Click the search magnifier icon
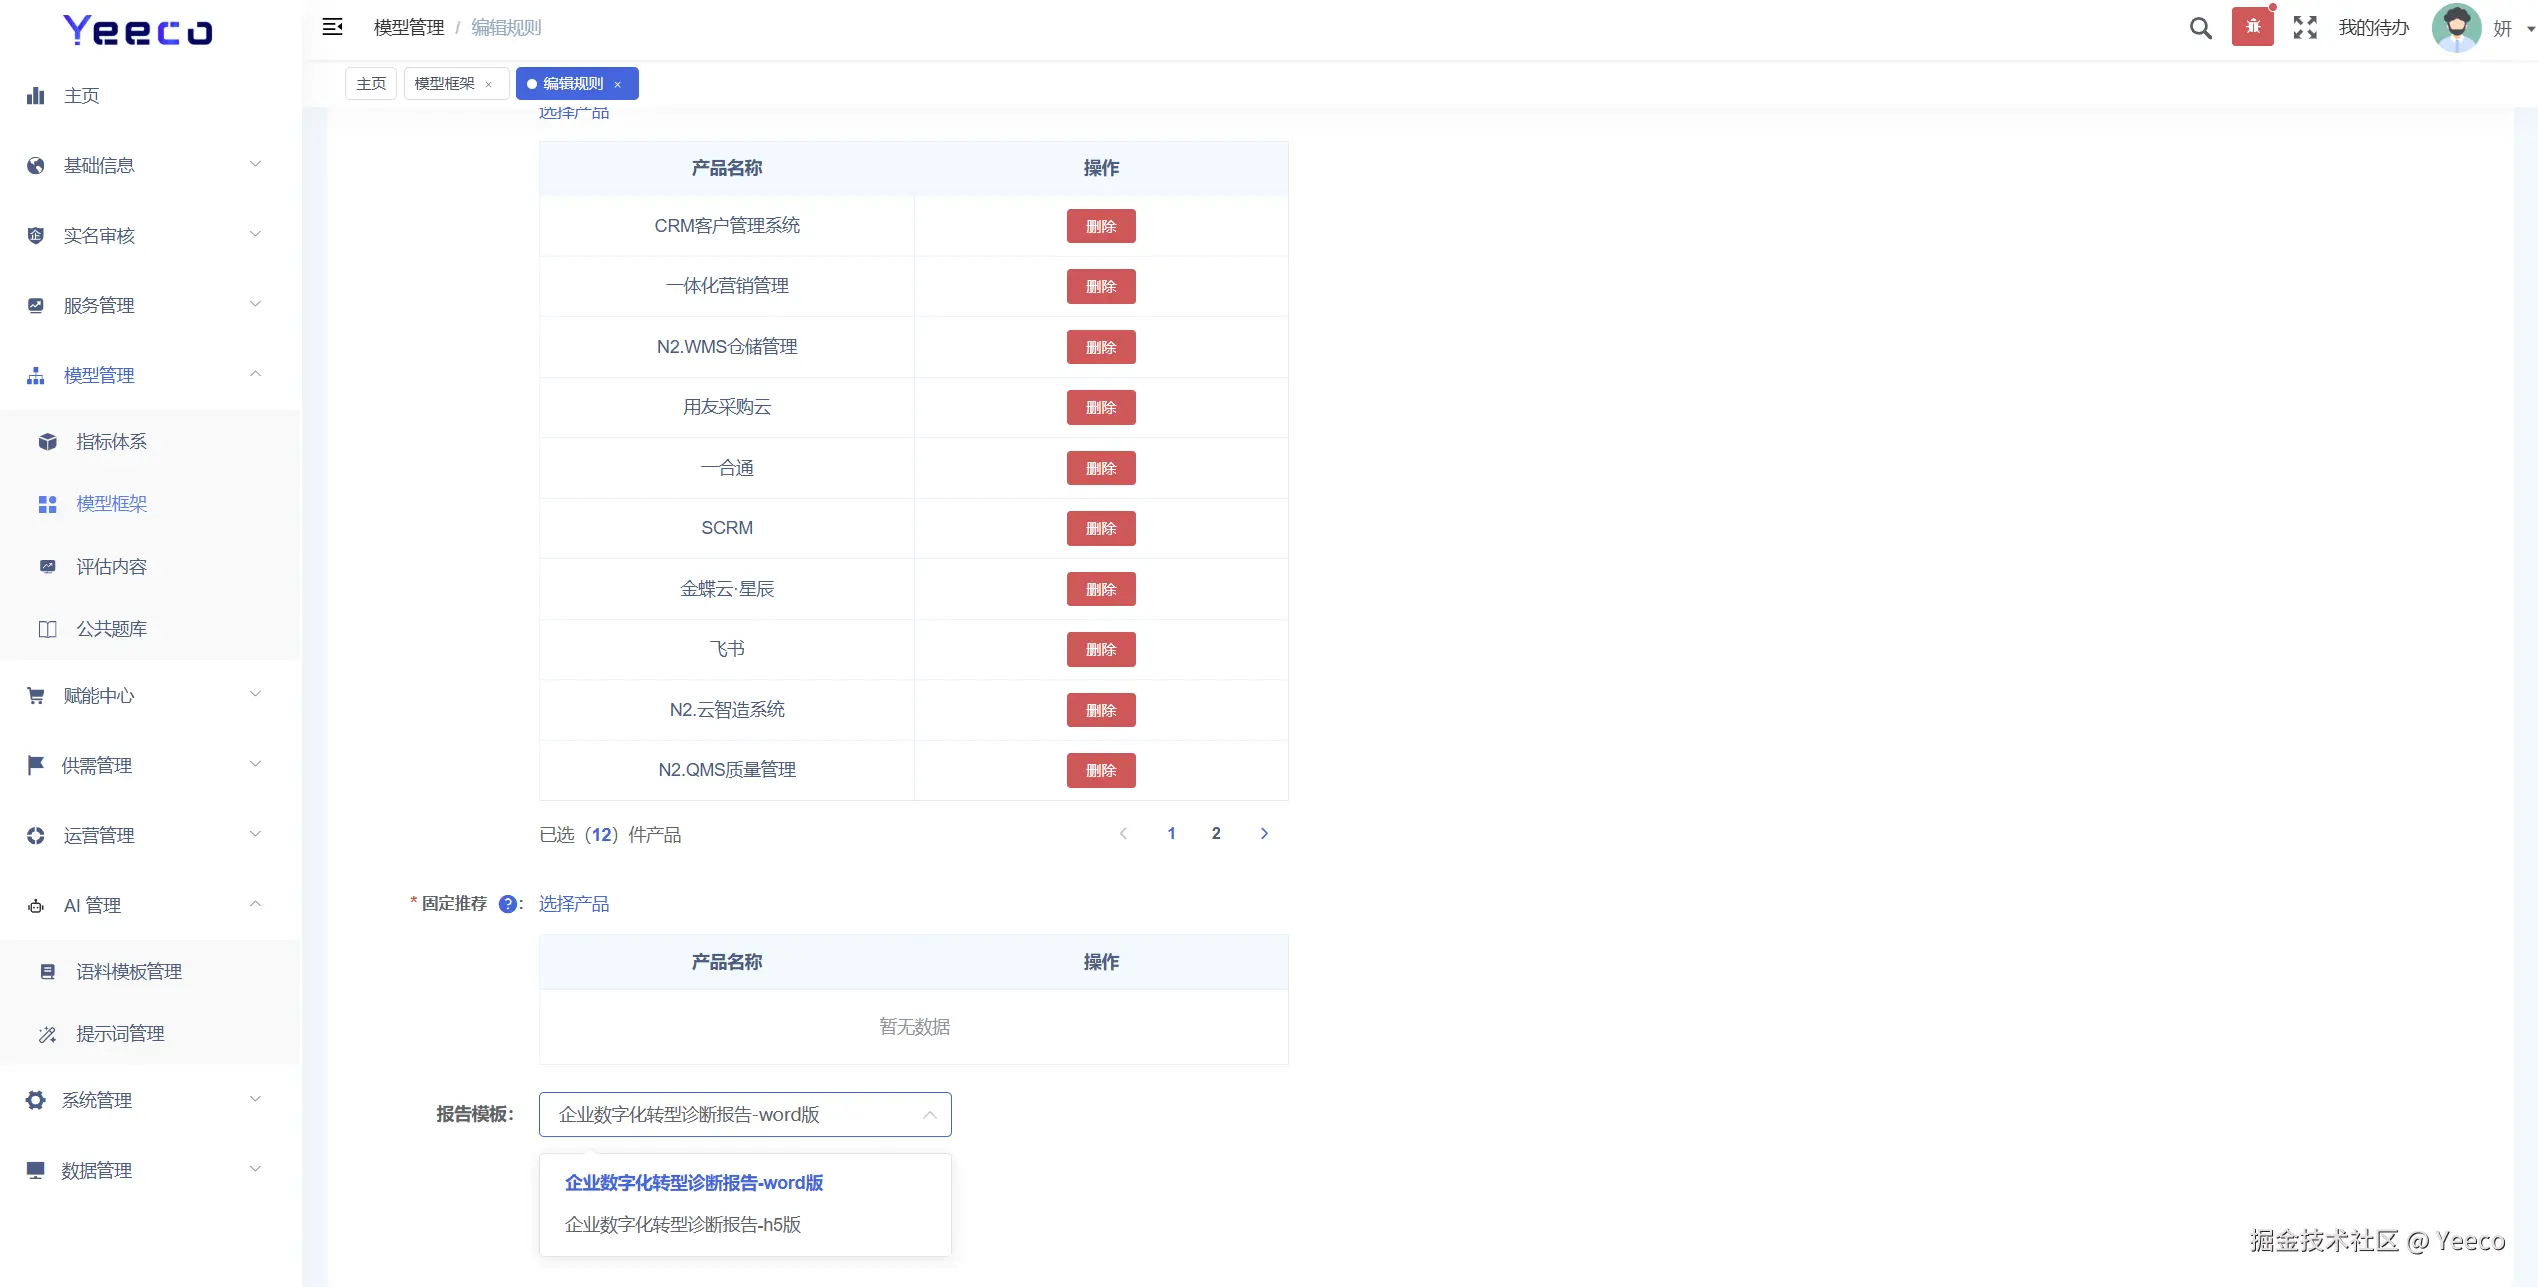 [2200, 28]
